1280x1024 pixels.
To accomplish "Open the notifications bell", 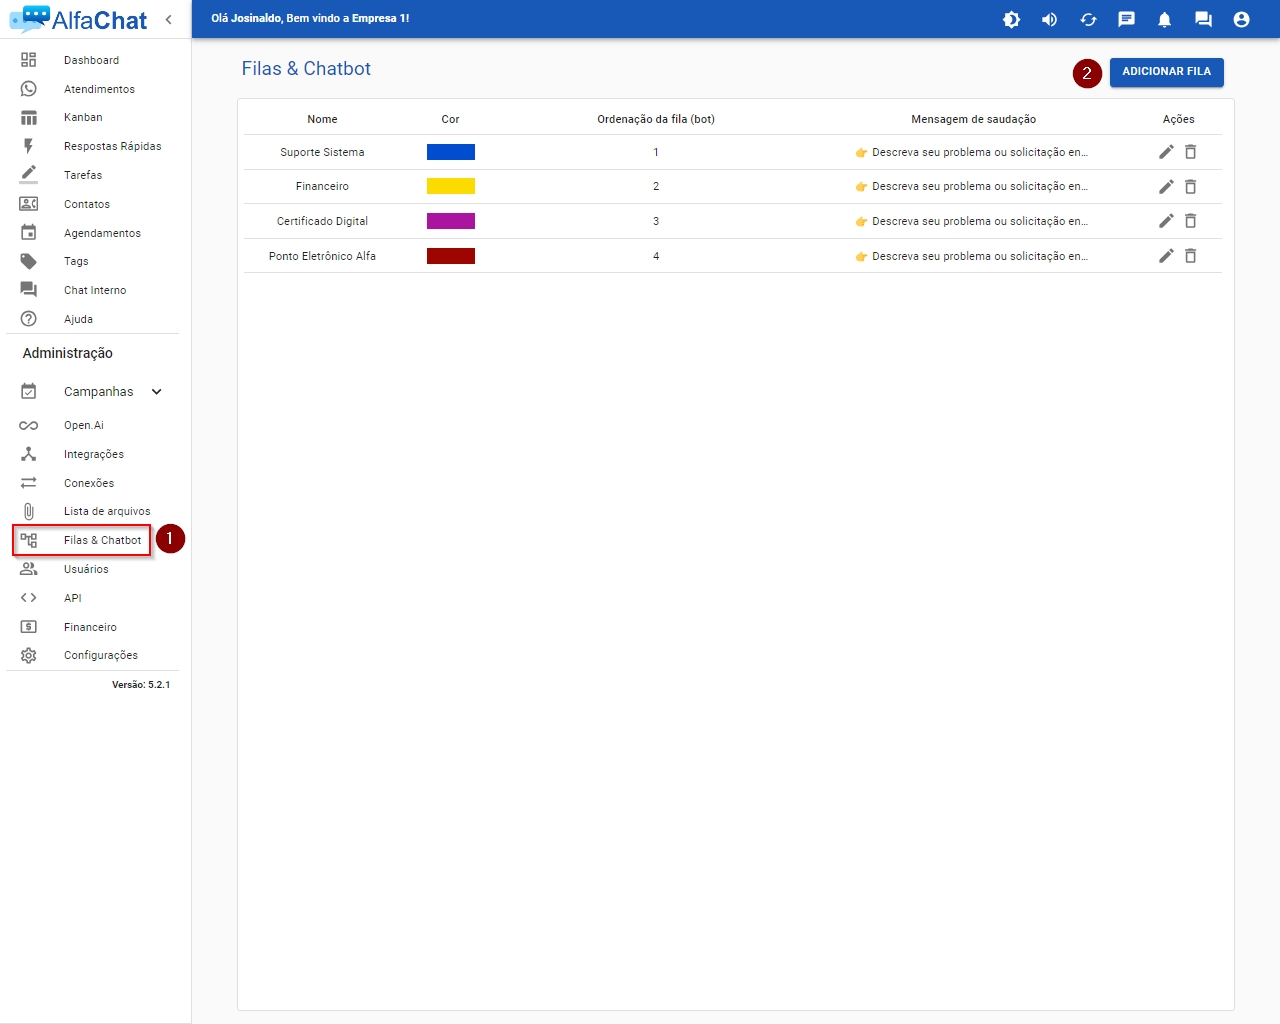I will pos(1164,19).
